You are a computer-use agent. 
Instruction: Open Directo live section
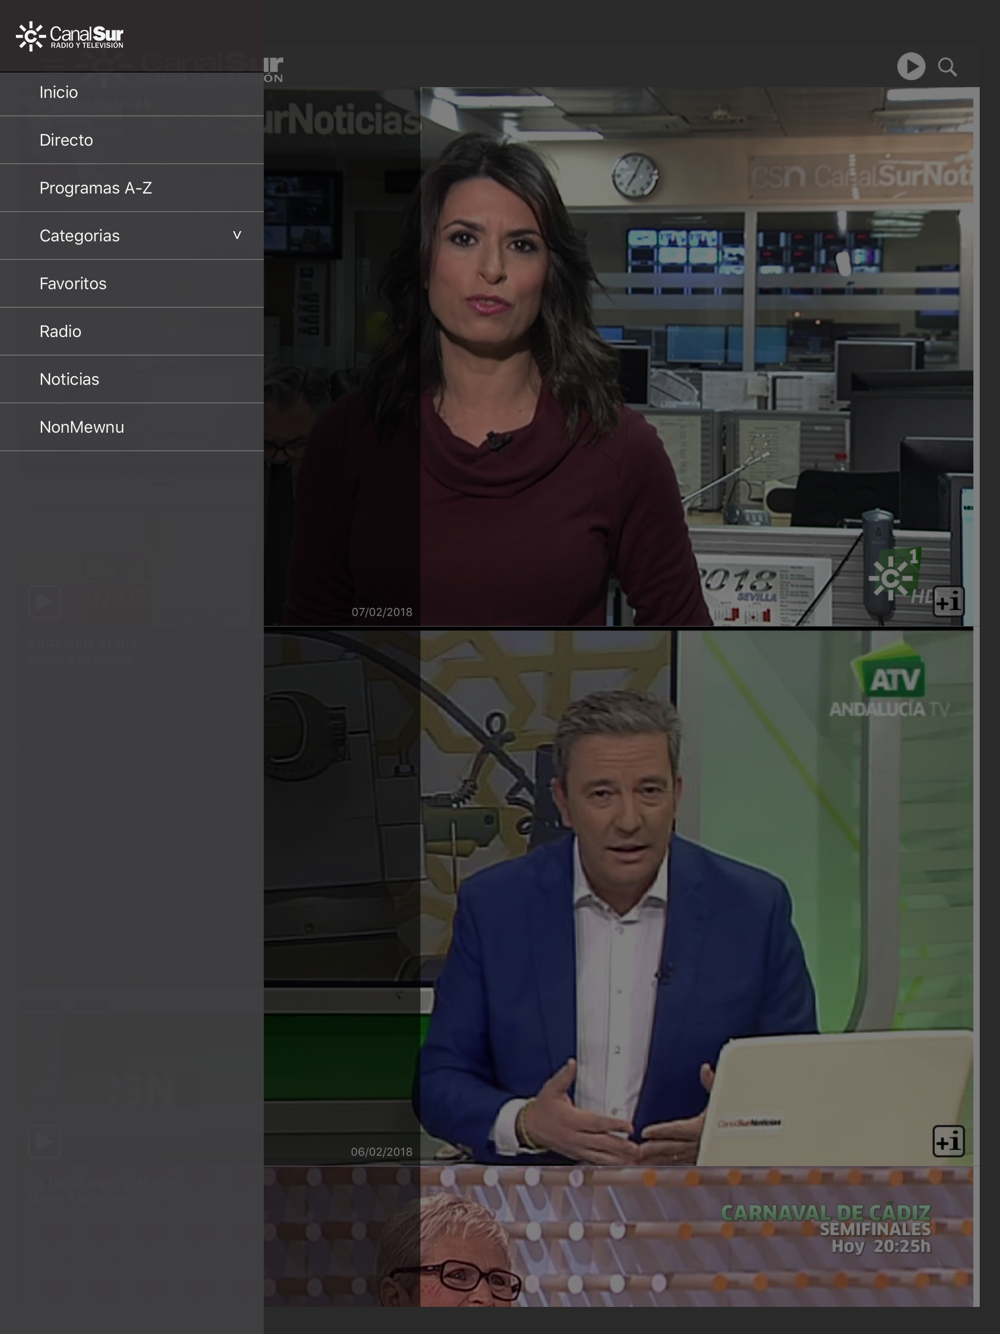pyautogui.click(x=132, y=140)
